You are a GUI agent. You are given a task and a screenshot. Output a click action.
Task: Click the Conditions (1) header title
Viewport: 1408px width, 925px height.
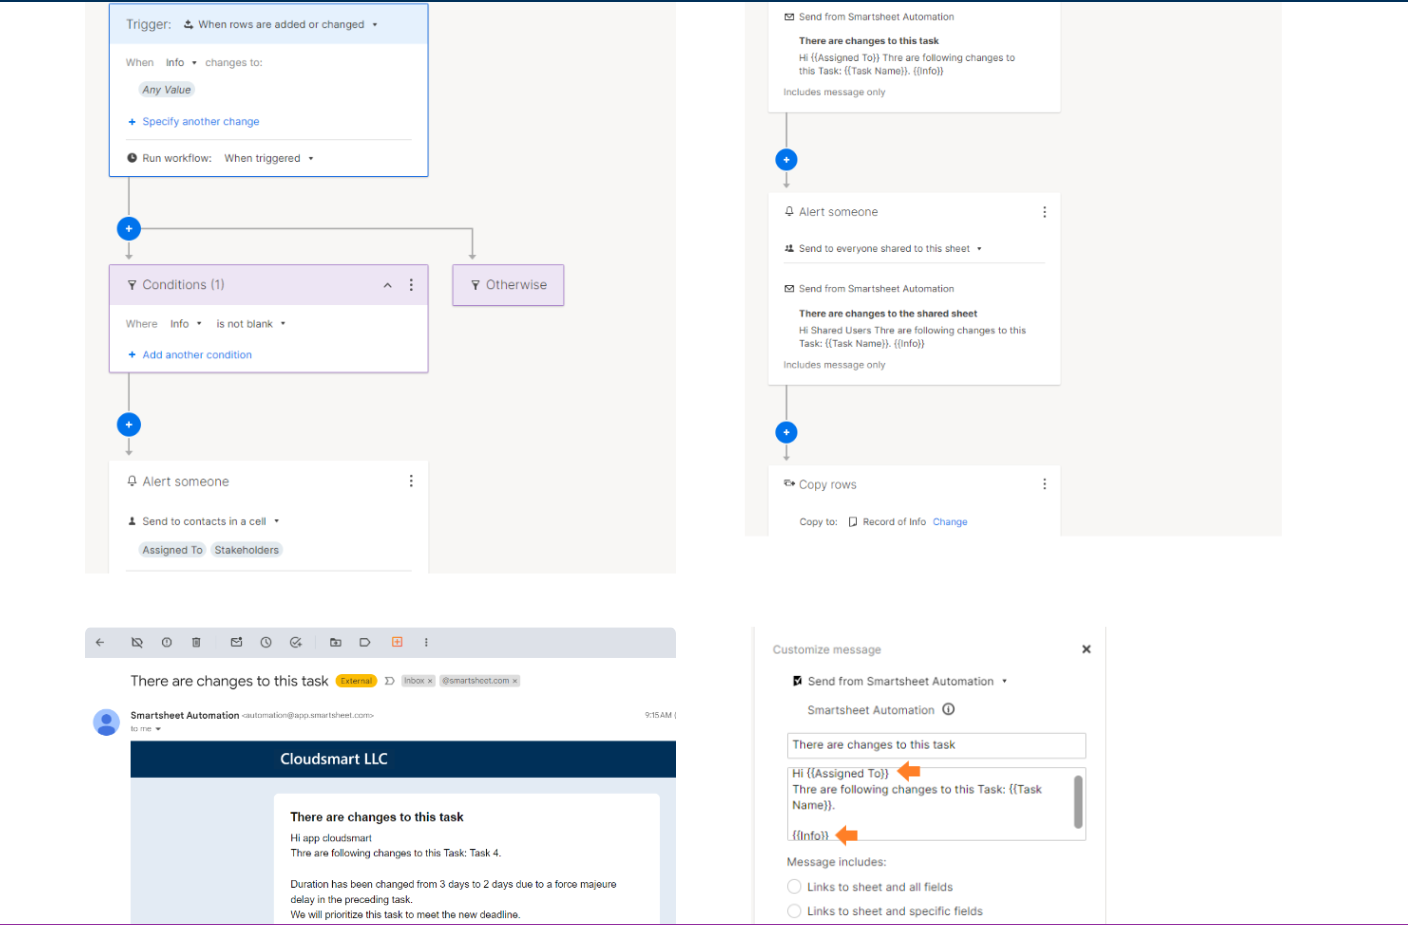(183, 285)
